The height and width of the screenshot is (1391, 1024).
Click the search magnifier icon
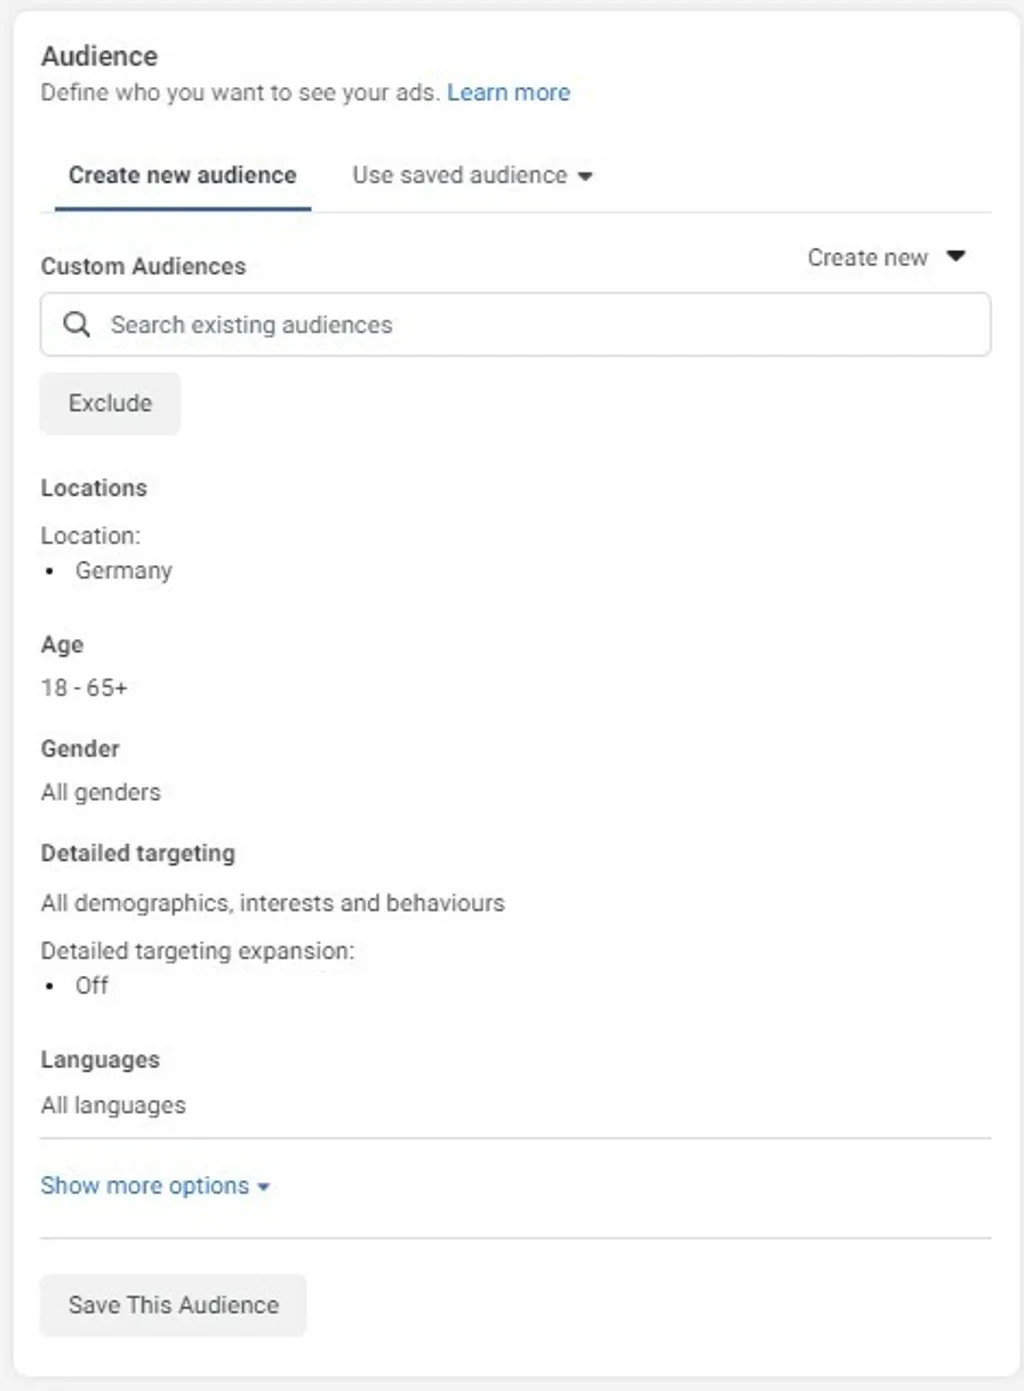tap(77, 324)
